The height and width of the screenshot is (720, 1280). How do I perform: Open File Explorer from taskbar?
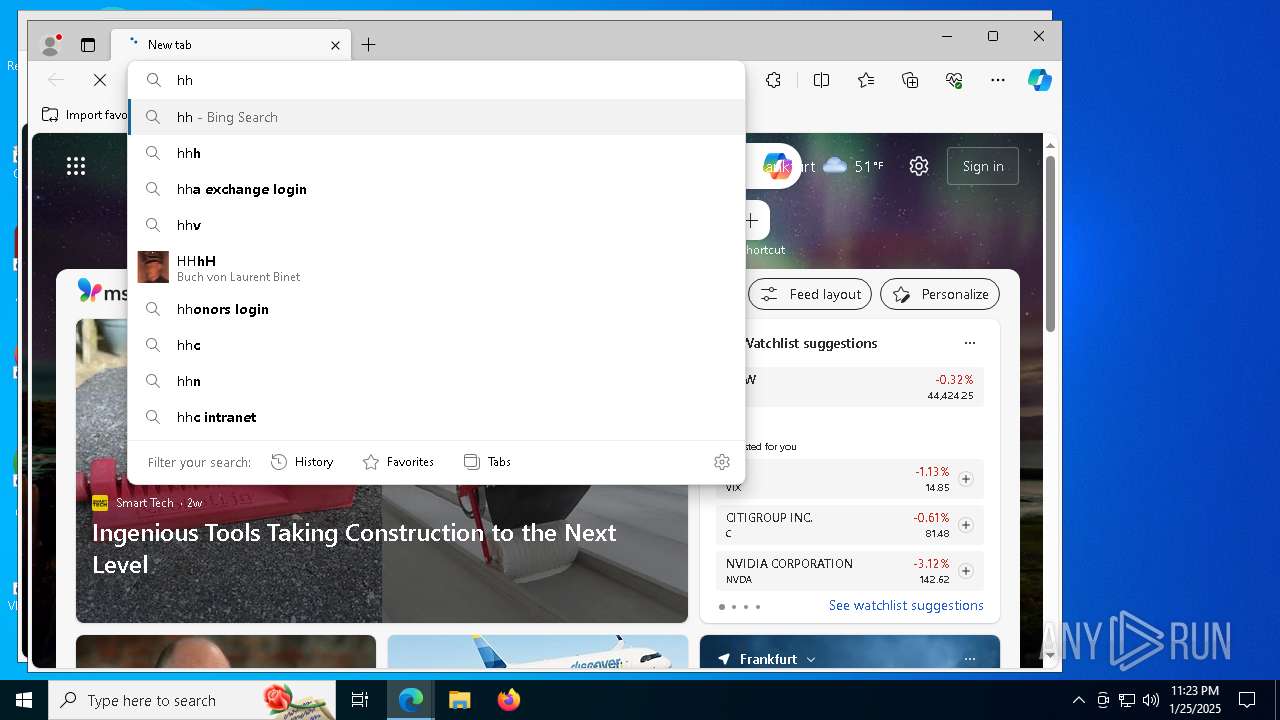pyautogui.click(x=459, y=700)
